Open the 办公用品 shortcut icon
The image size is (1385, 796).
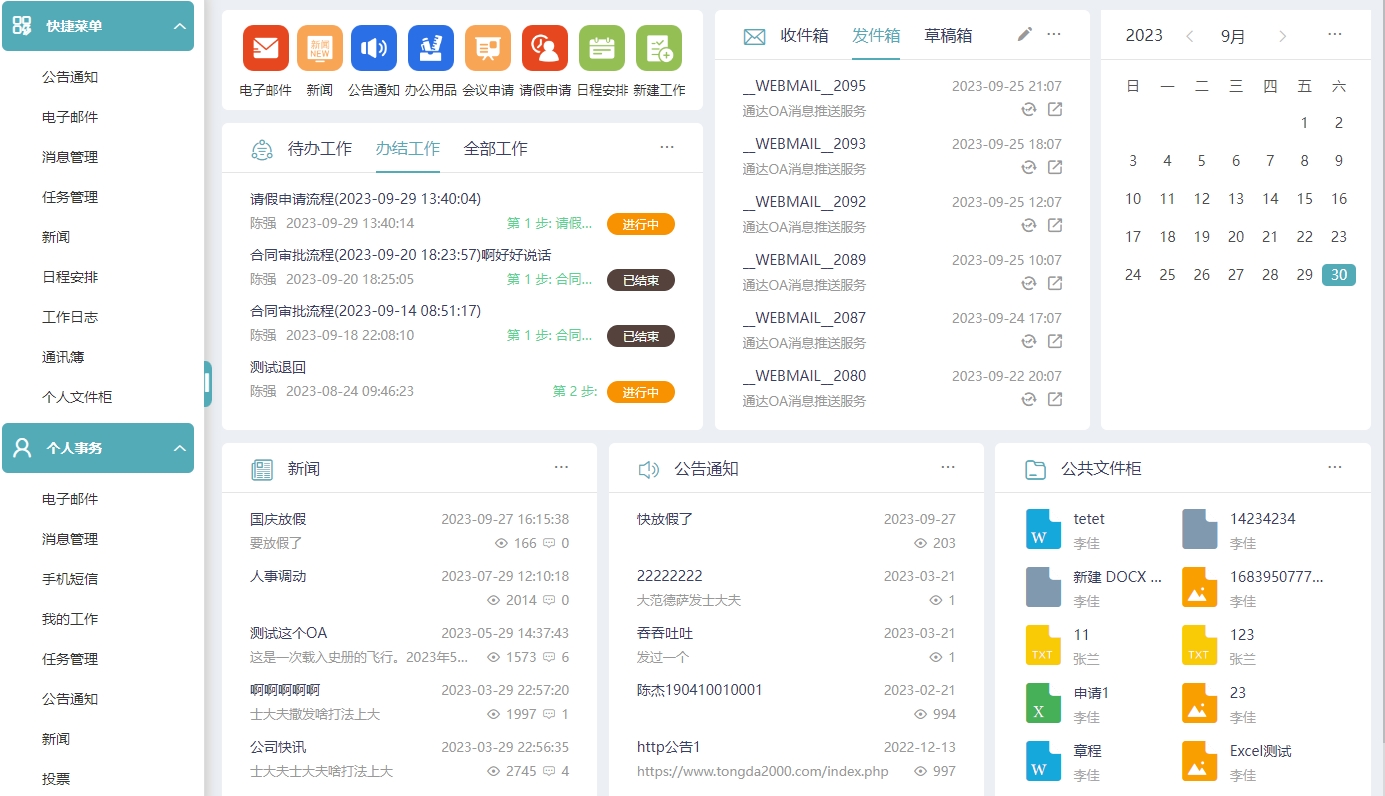(431, 48)
